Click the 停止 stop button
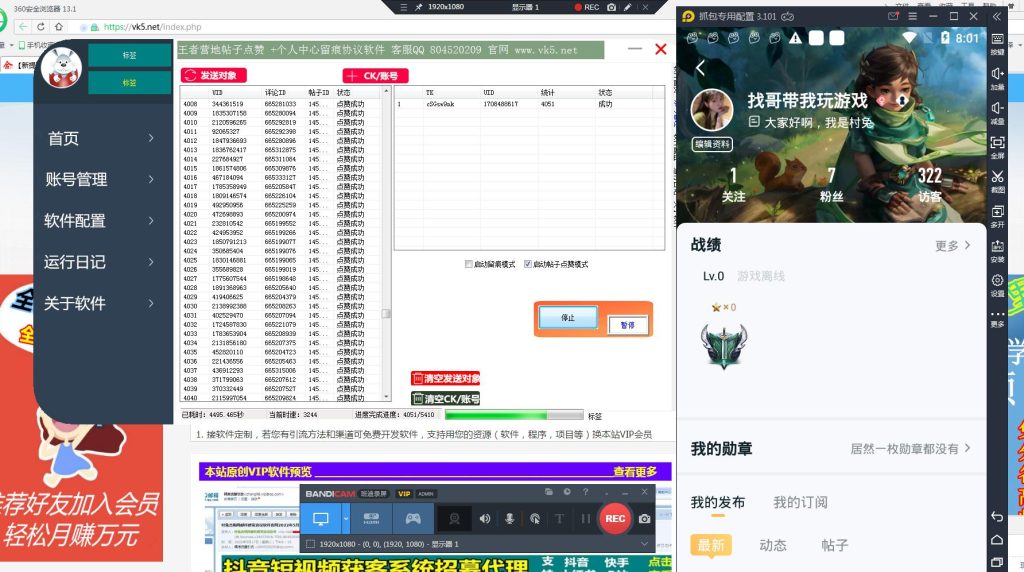The image size is (1024, 572). coord(568,318)
